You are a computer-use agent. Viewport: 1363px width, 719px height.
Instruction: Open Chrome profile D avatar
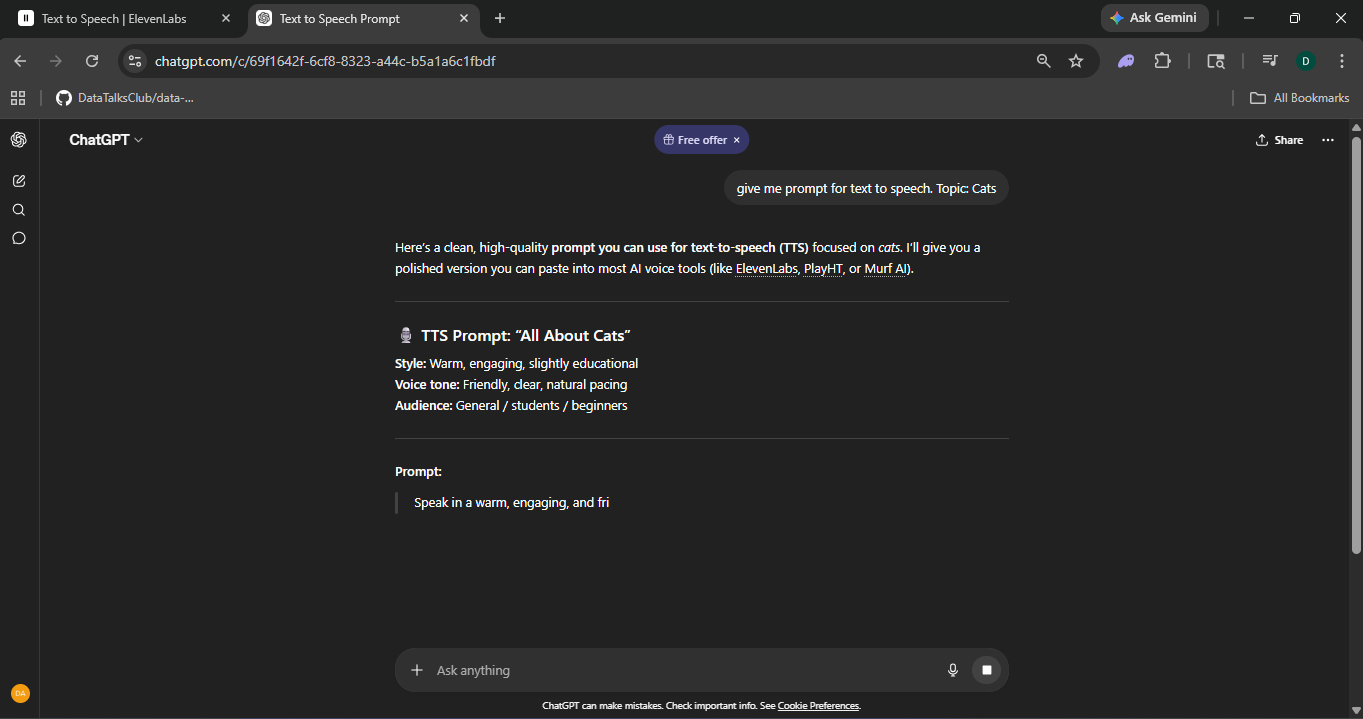click(1306, 61)
